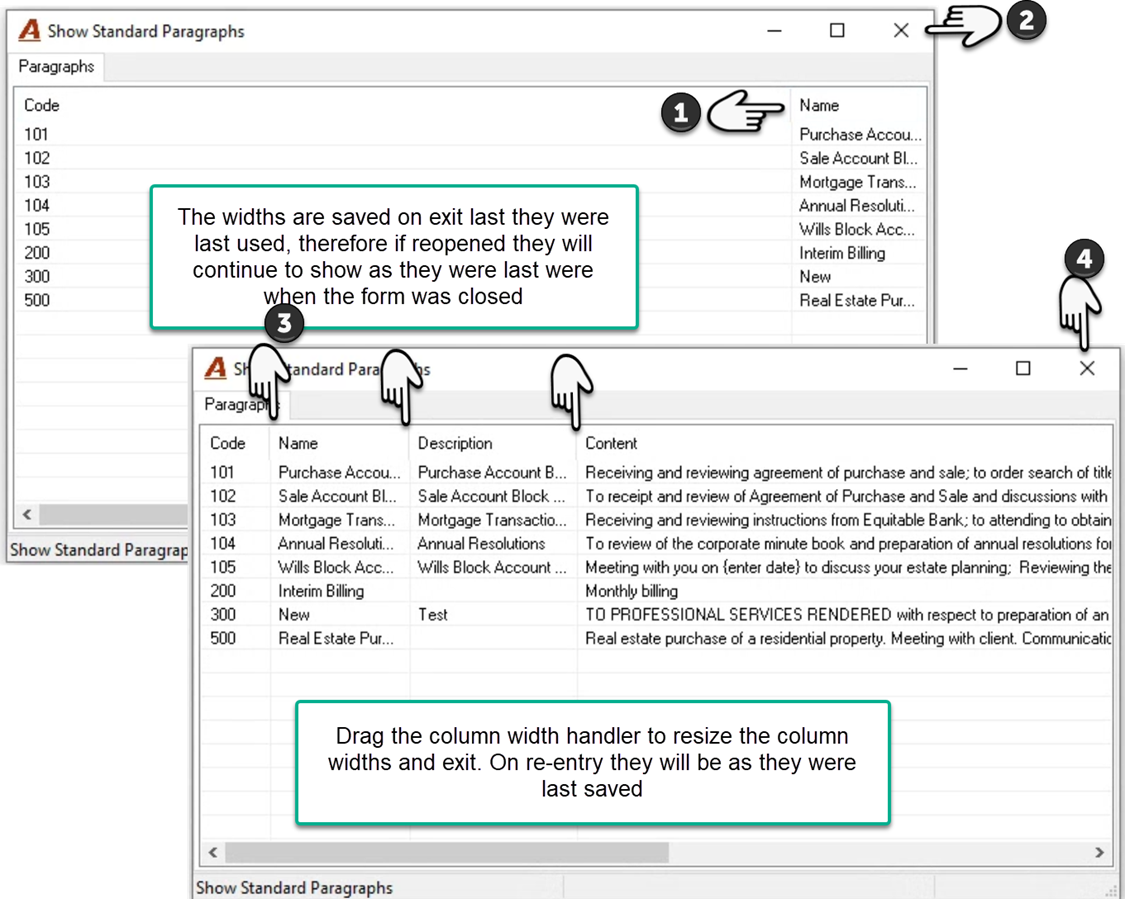The width and height of the screenshot is (1125, 899).
Task: Select code 101 in the front window
Action: point(222,472)
